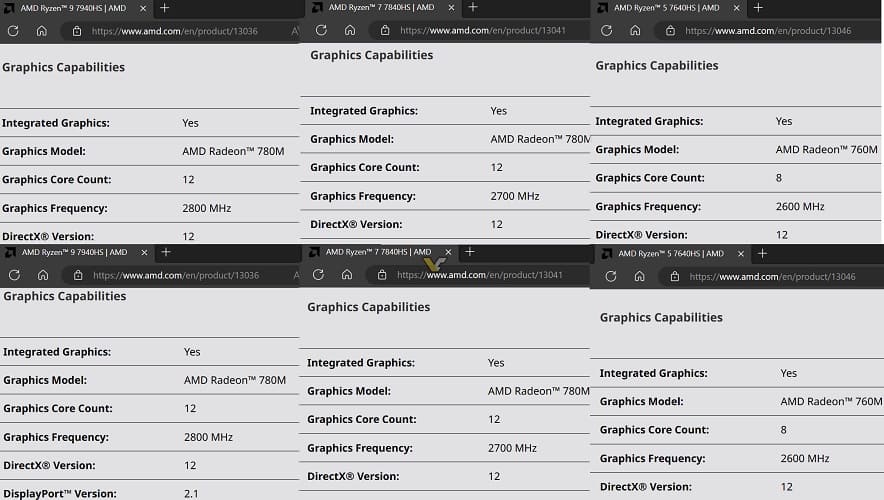The image size is (884, 500).
Task: View site info lock in bottom-left Ryzen 9 window
Action: [x=78, y=275]
